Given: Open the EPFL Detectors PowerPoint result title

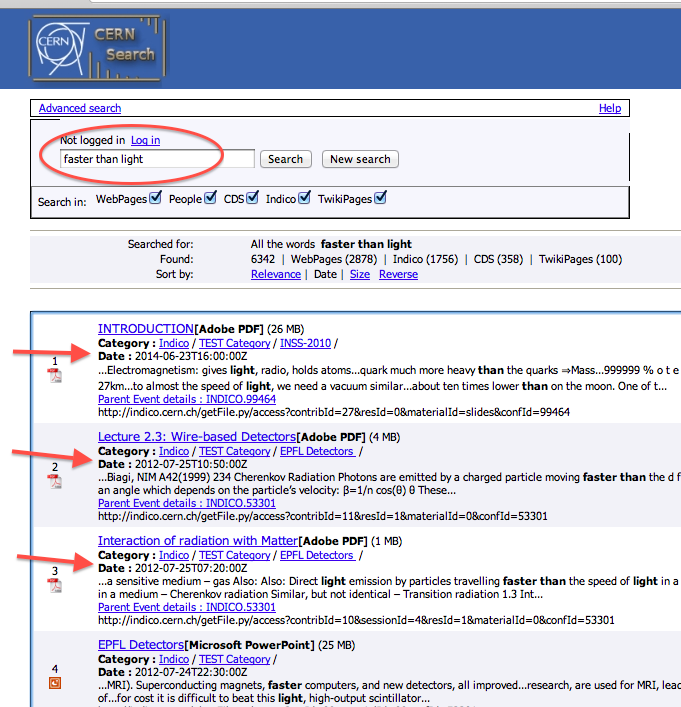Looking at the screenshot, I should (141, 645).
